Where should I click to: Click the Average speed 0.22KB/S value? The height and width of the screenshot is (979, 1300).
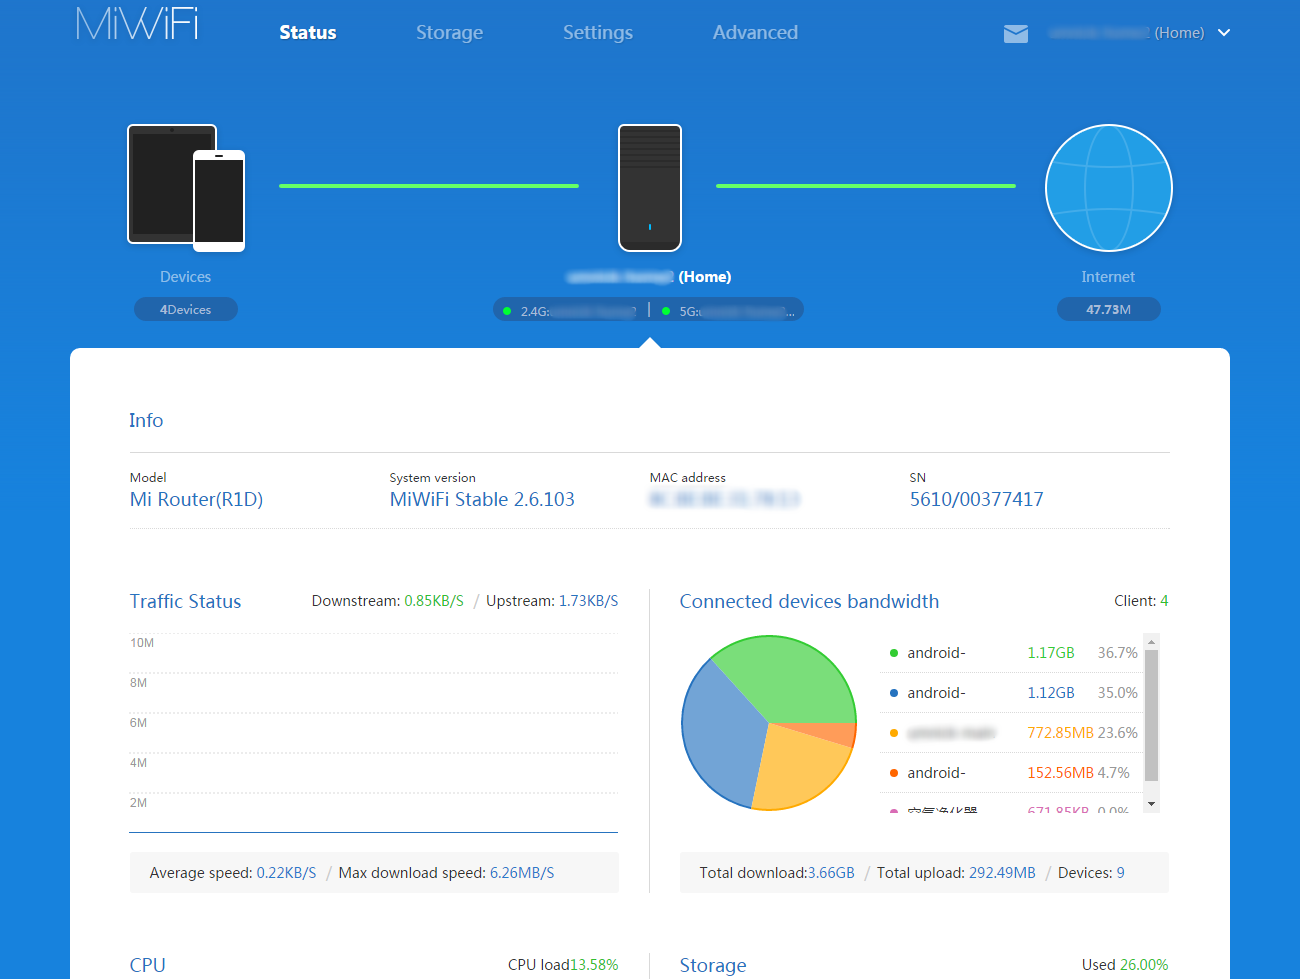[286, 873]
